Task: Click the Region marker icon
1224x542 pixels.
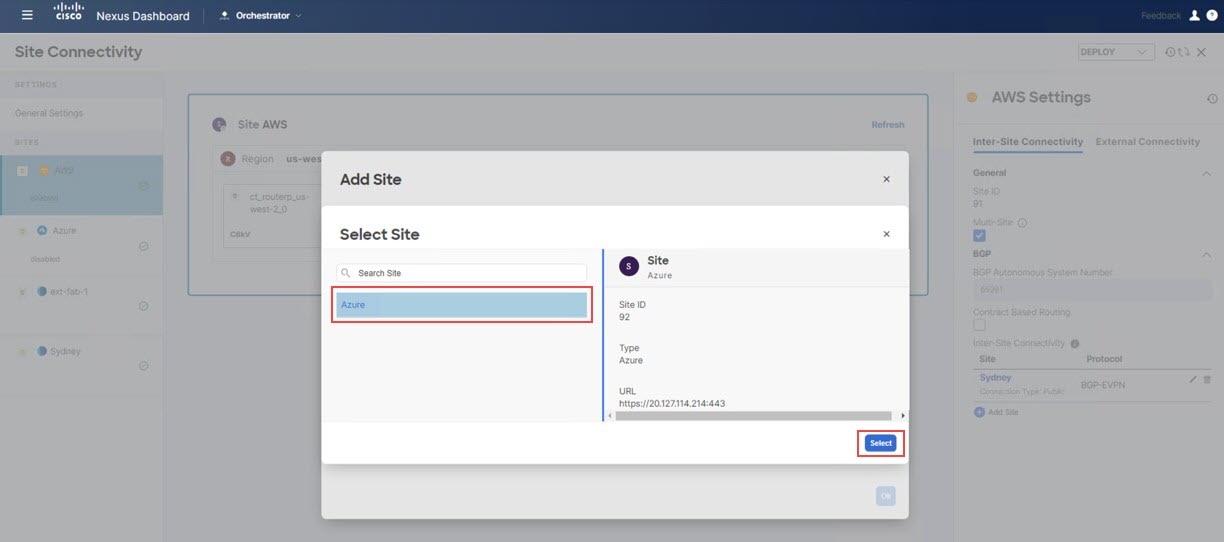Action: point(228,158)
